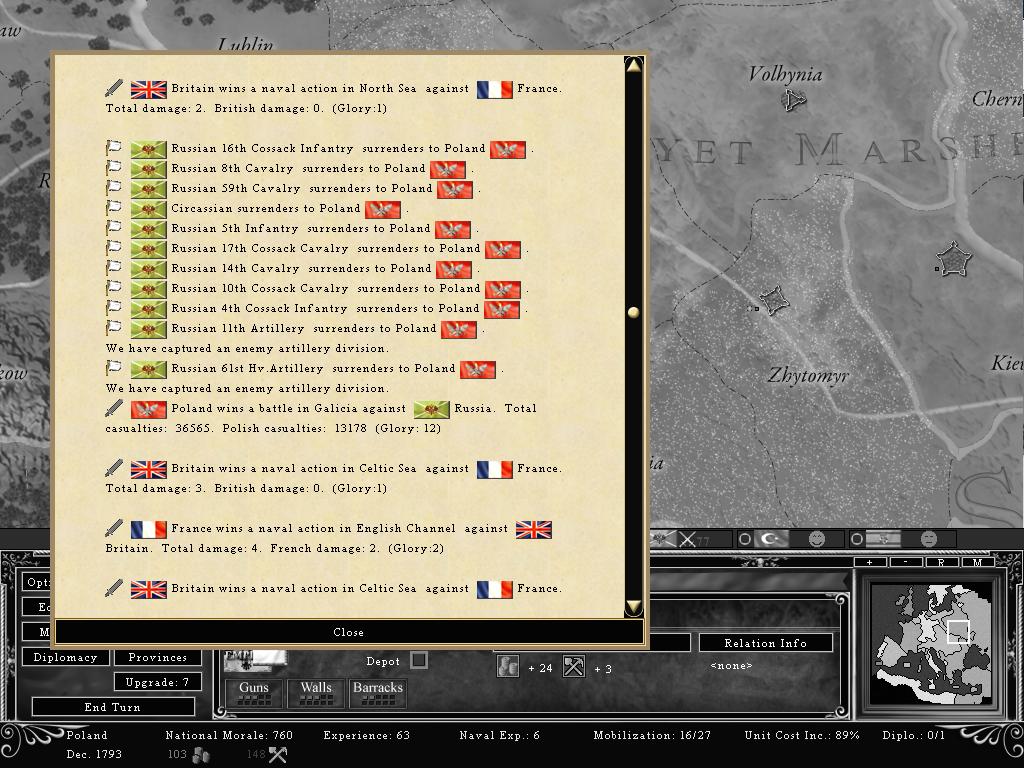Click the Zhytomyr province label on map
The width and height of the screenshot is (1024, 768).
[808, 376]
